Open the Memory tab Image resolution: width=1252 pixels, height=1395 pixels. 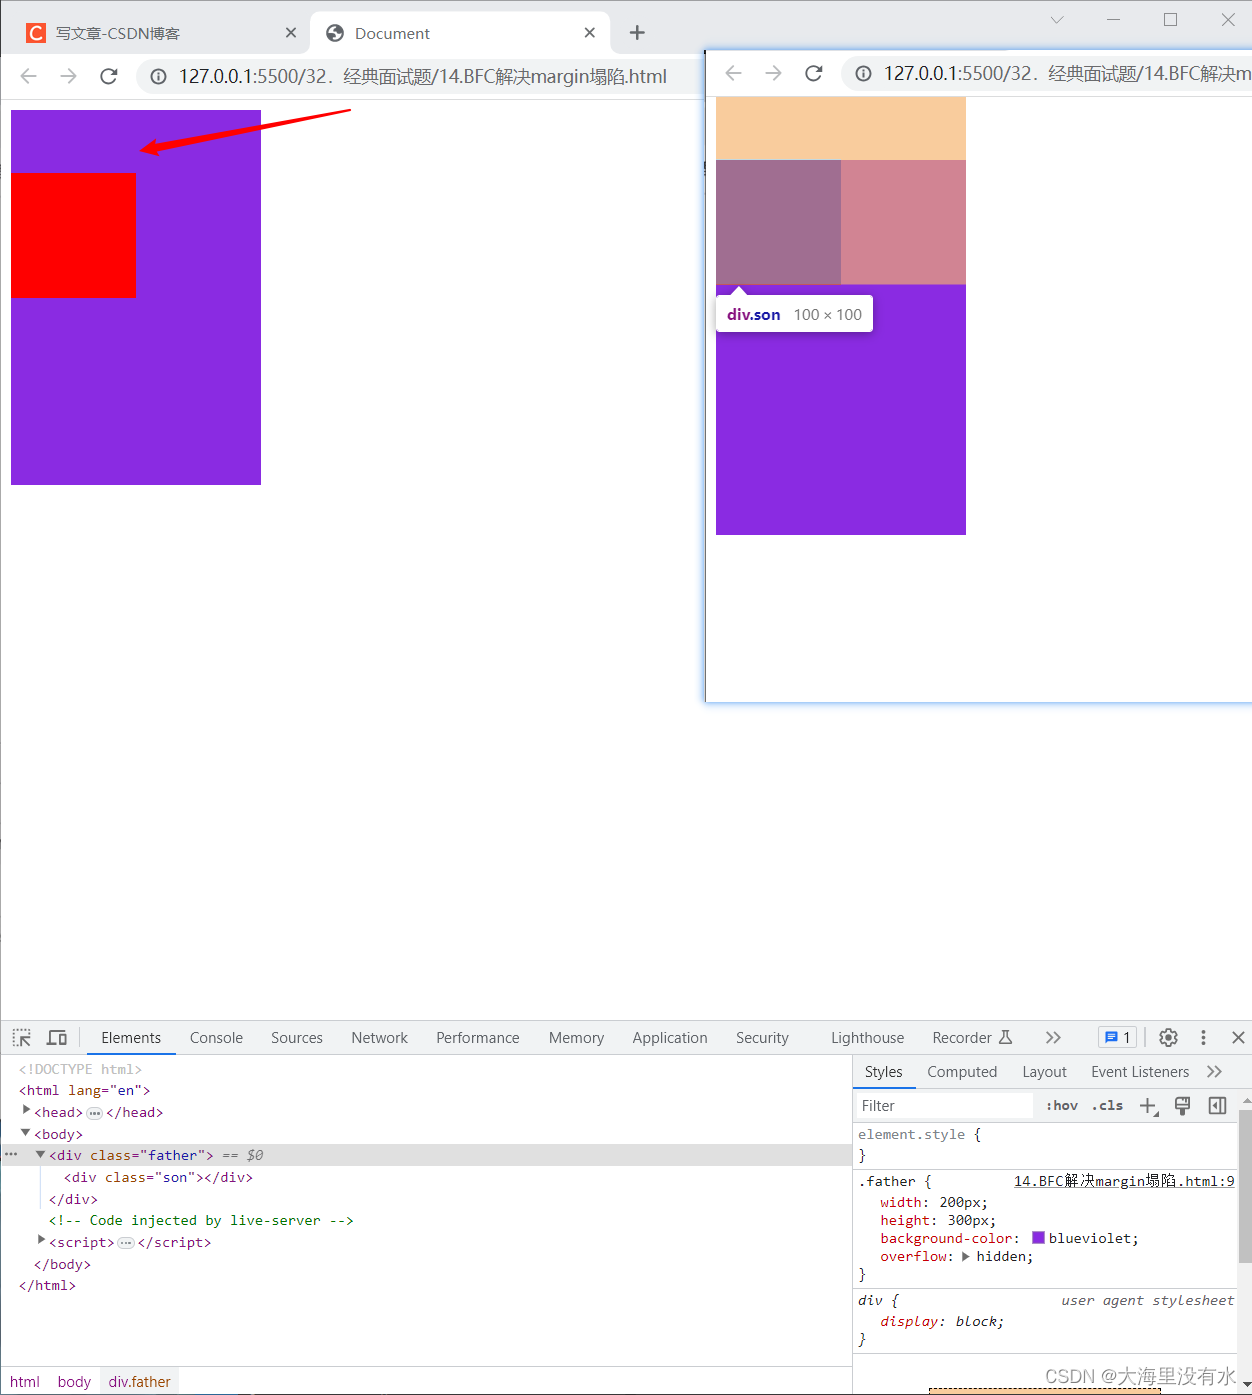pyautogui.click(x=576, y=1038)
